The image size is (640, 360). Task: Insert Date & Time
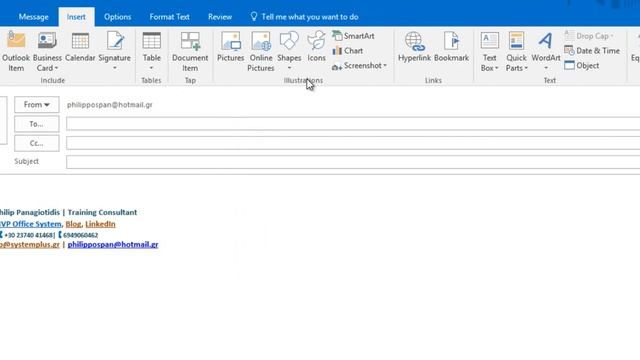(x=592, y=51)
